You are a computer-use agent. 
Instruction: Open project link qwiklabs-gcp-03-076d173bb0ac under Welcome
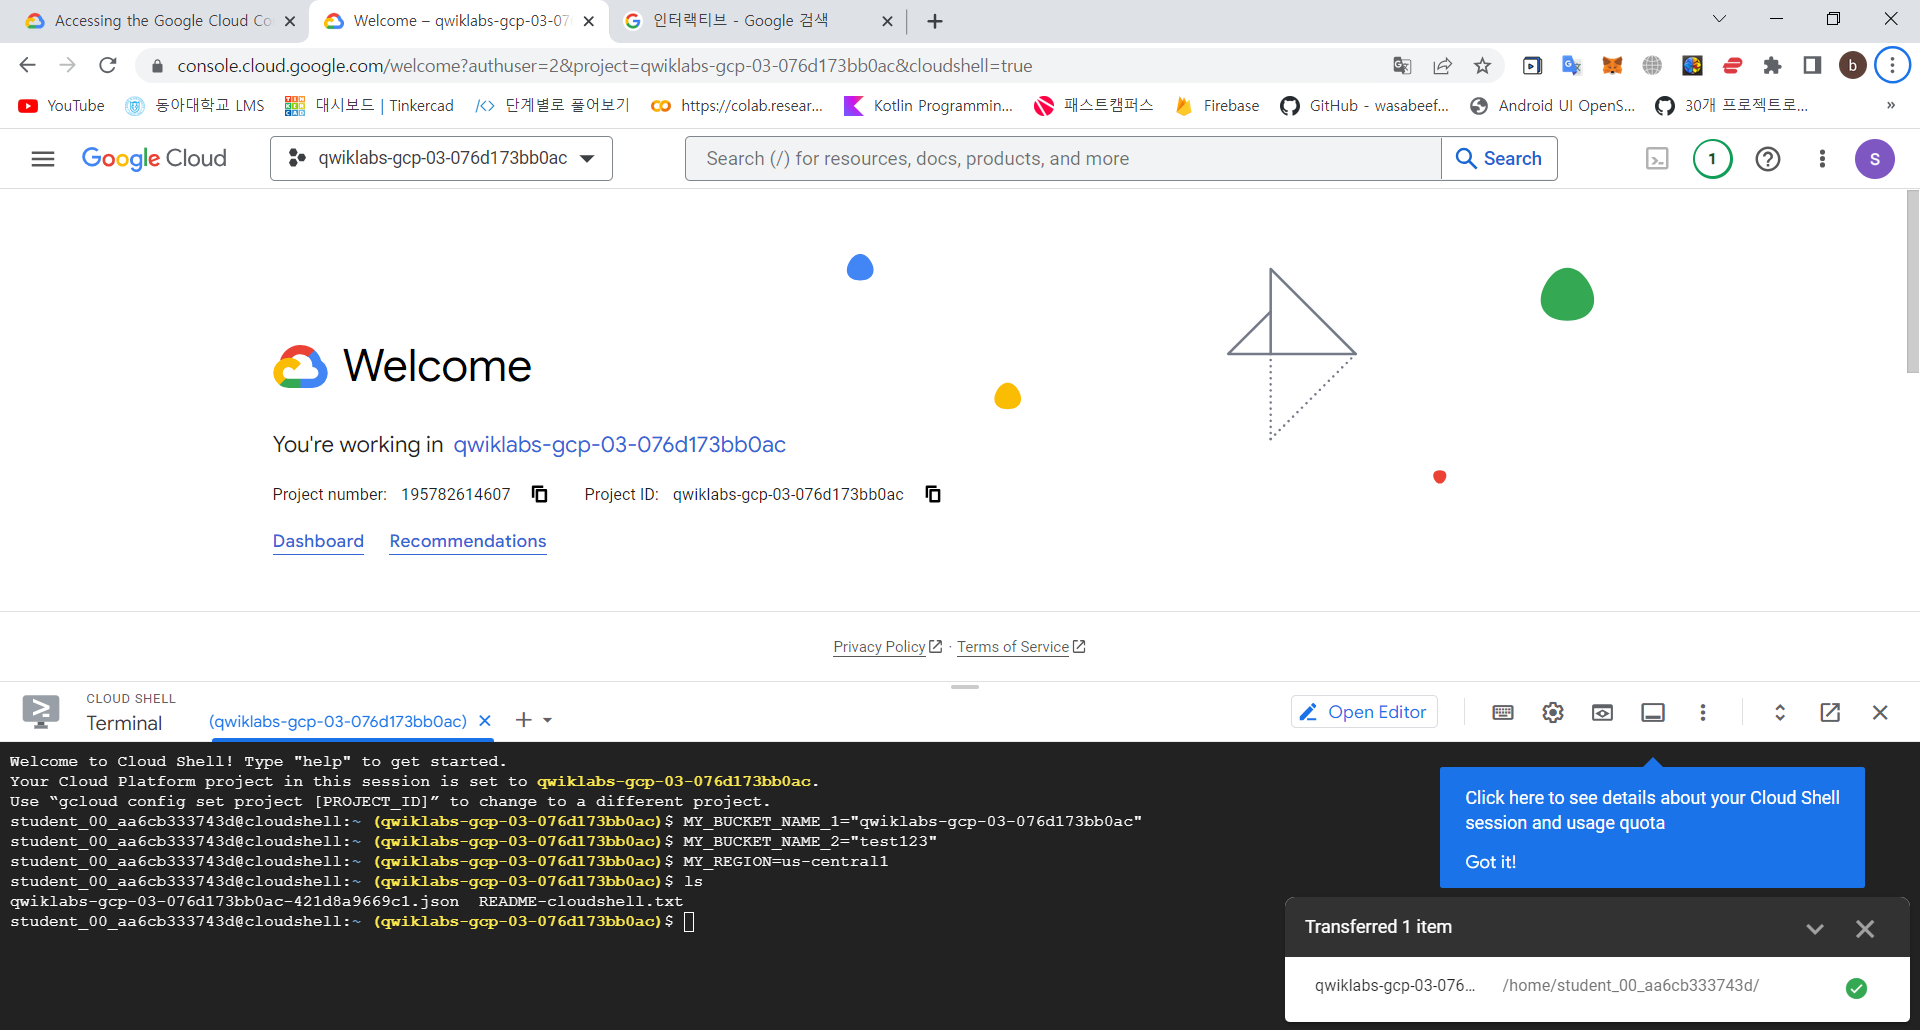click(619, 444)
